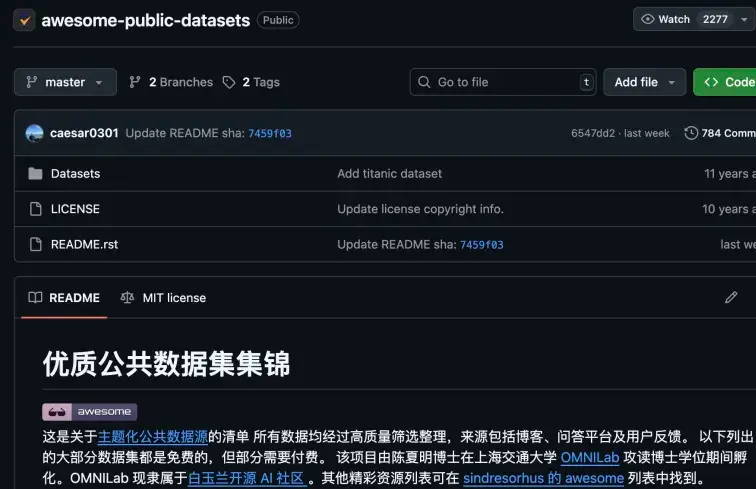This screenshot has height=489, width=756.
Task: Click the tag icon beside 2 Tags
Action: (229, 82)
